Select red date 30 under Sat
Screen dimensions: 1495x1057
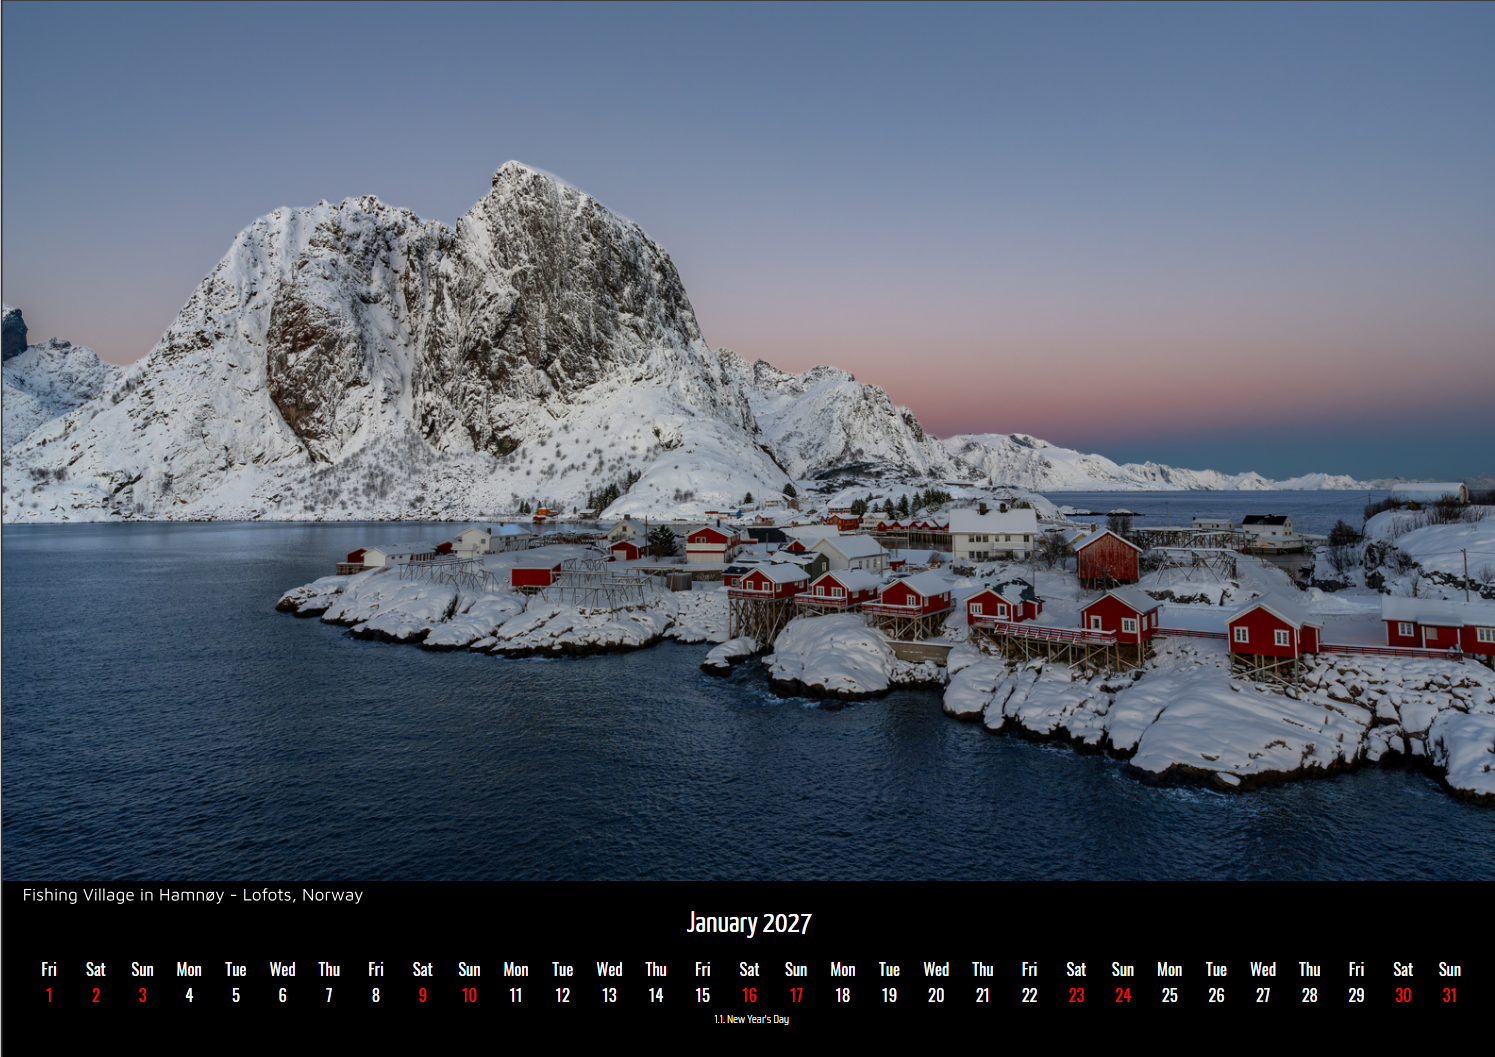[x=1403, y=995]
